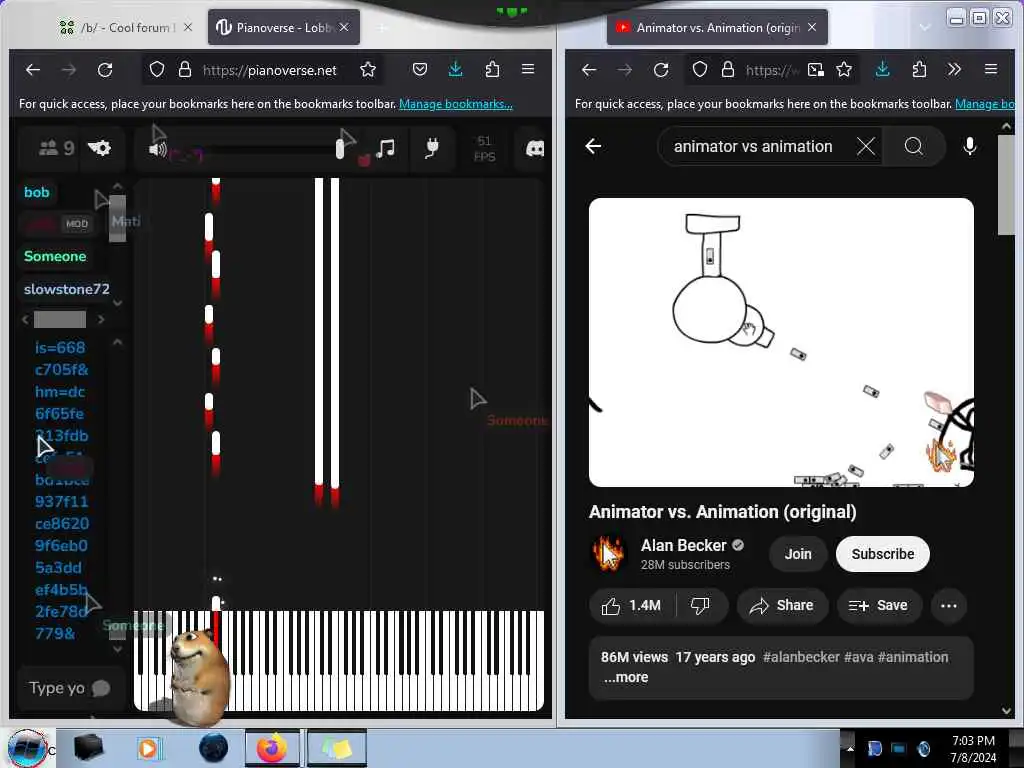This screenshot has height=768, width=1024.
Task: Click YouTube page vertical scrollbar thumb
Action: click(x=1006, y=185)
